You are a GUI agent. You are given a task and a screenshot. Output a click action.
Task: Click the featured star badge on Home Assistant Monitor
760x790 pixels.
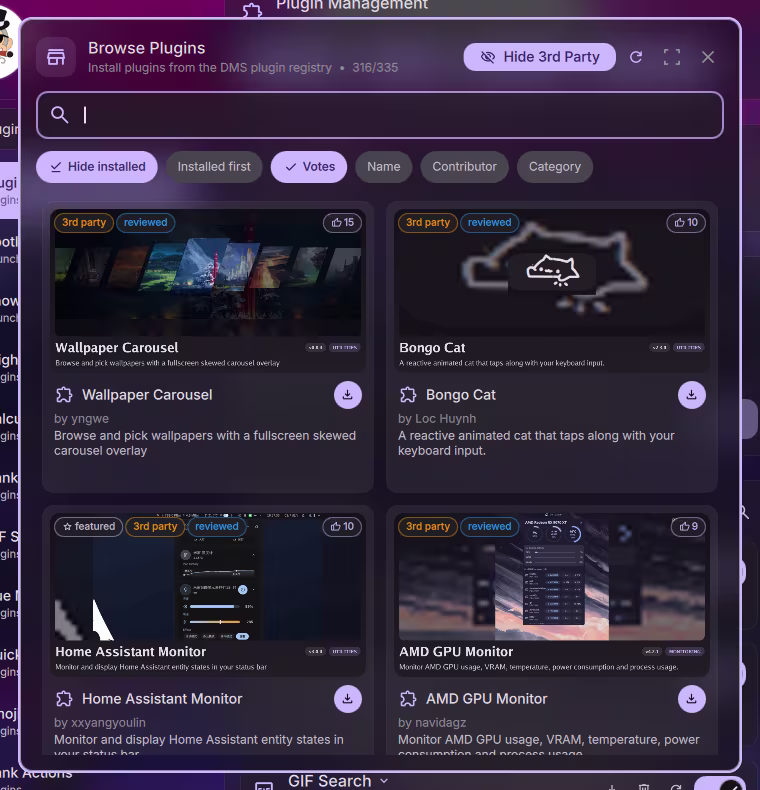pyautogui.click(x=89, y=526)
